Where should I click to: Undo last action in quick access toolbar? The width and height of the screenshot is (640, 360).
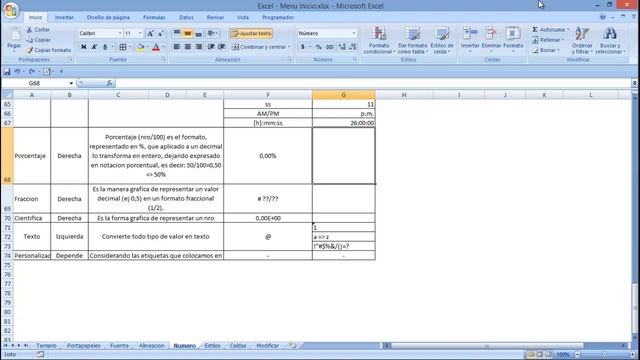(x=17, y=71)
